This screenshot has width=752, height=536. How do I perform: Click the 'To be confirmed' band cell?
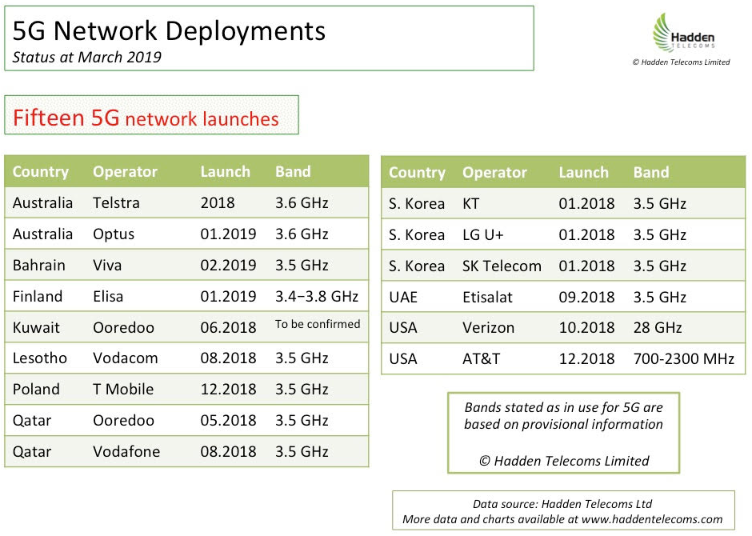coord(317,324)
